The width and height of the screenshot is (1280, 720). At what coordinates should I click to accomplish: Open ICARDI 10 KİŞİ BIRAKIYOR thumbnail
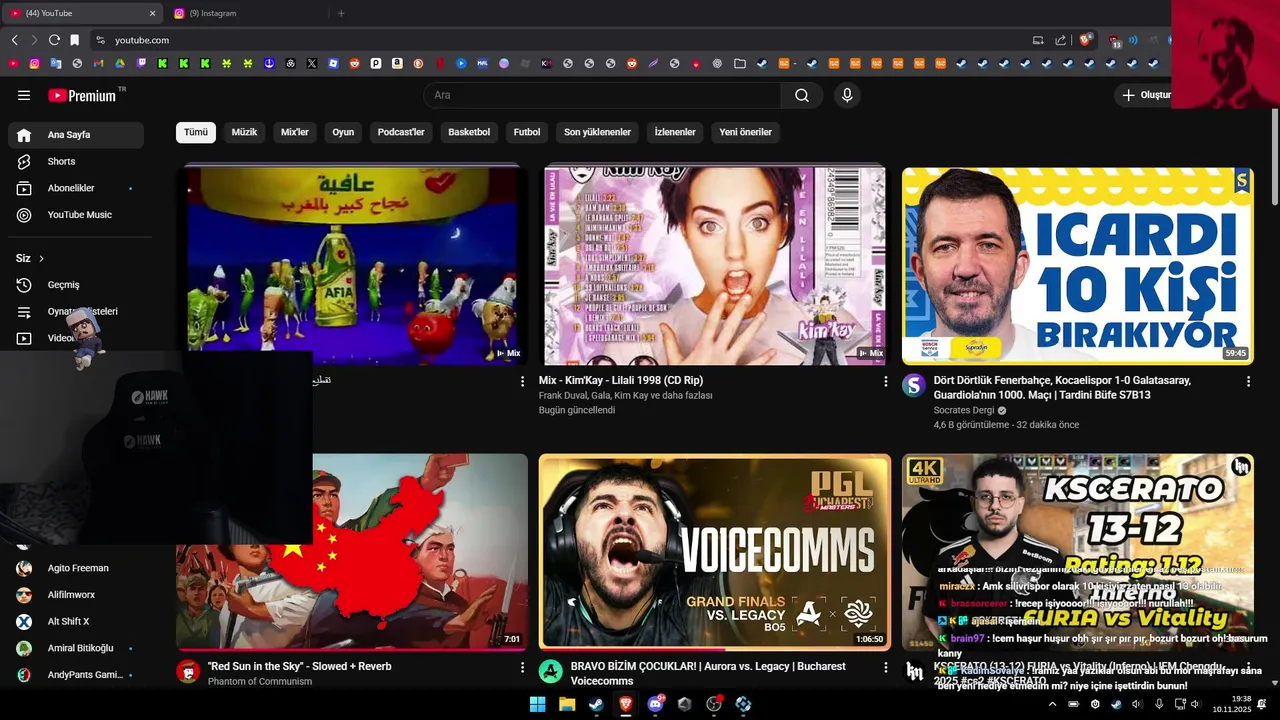[1077, 266]
